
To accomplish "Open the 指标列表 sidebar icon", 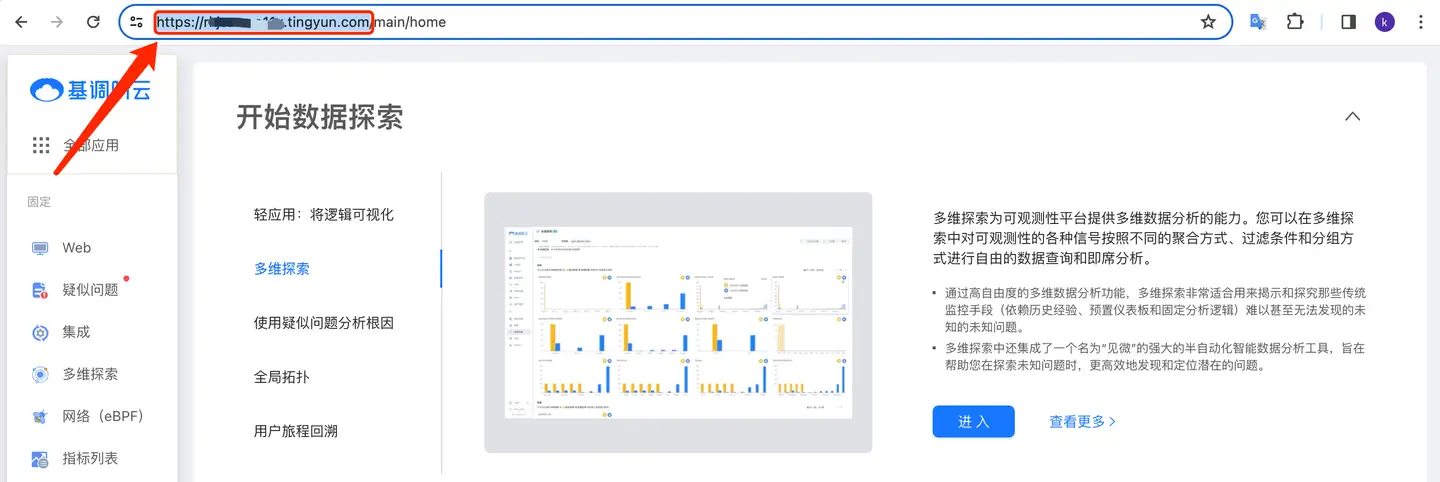I will (x=40, y=459).
